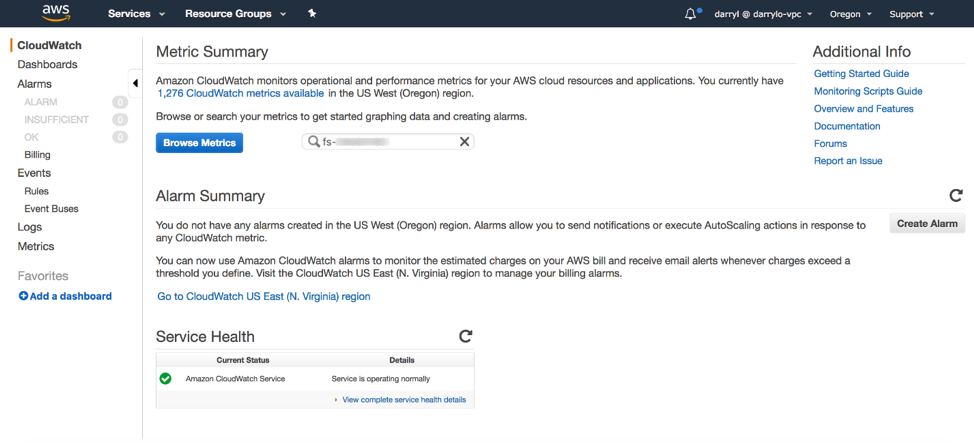Open Rules under Events
Screen dimensions: 974x443
(37, 191)
